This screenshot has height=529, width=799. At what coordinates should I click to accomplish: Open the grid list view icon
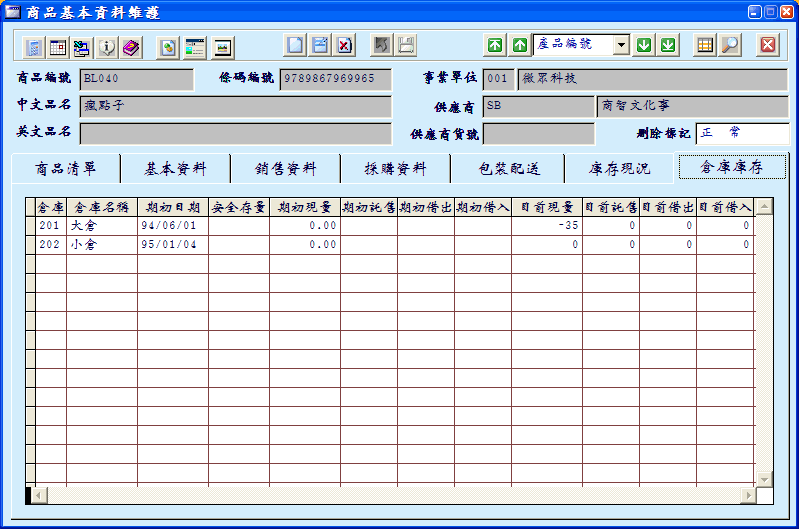click(705, 45)
